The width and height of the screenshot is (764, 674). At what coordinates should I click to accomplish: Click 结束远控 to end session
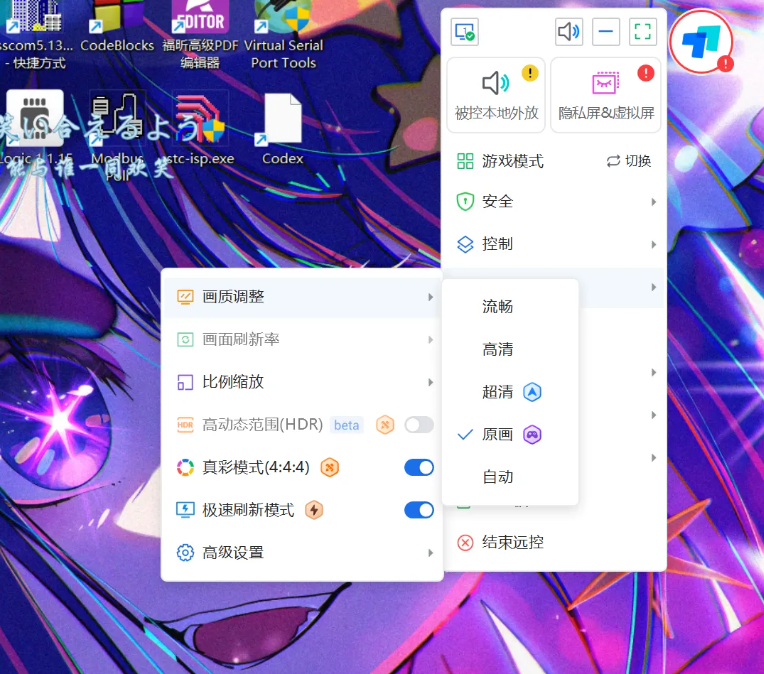click(513, 542)
